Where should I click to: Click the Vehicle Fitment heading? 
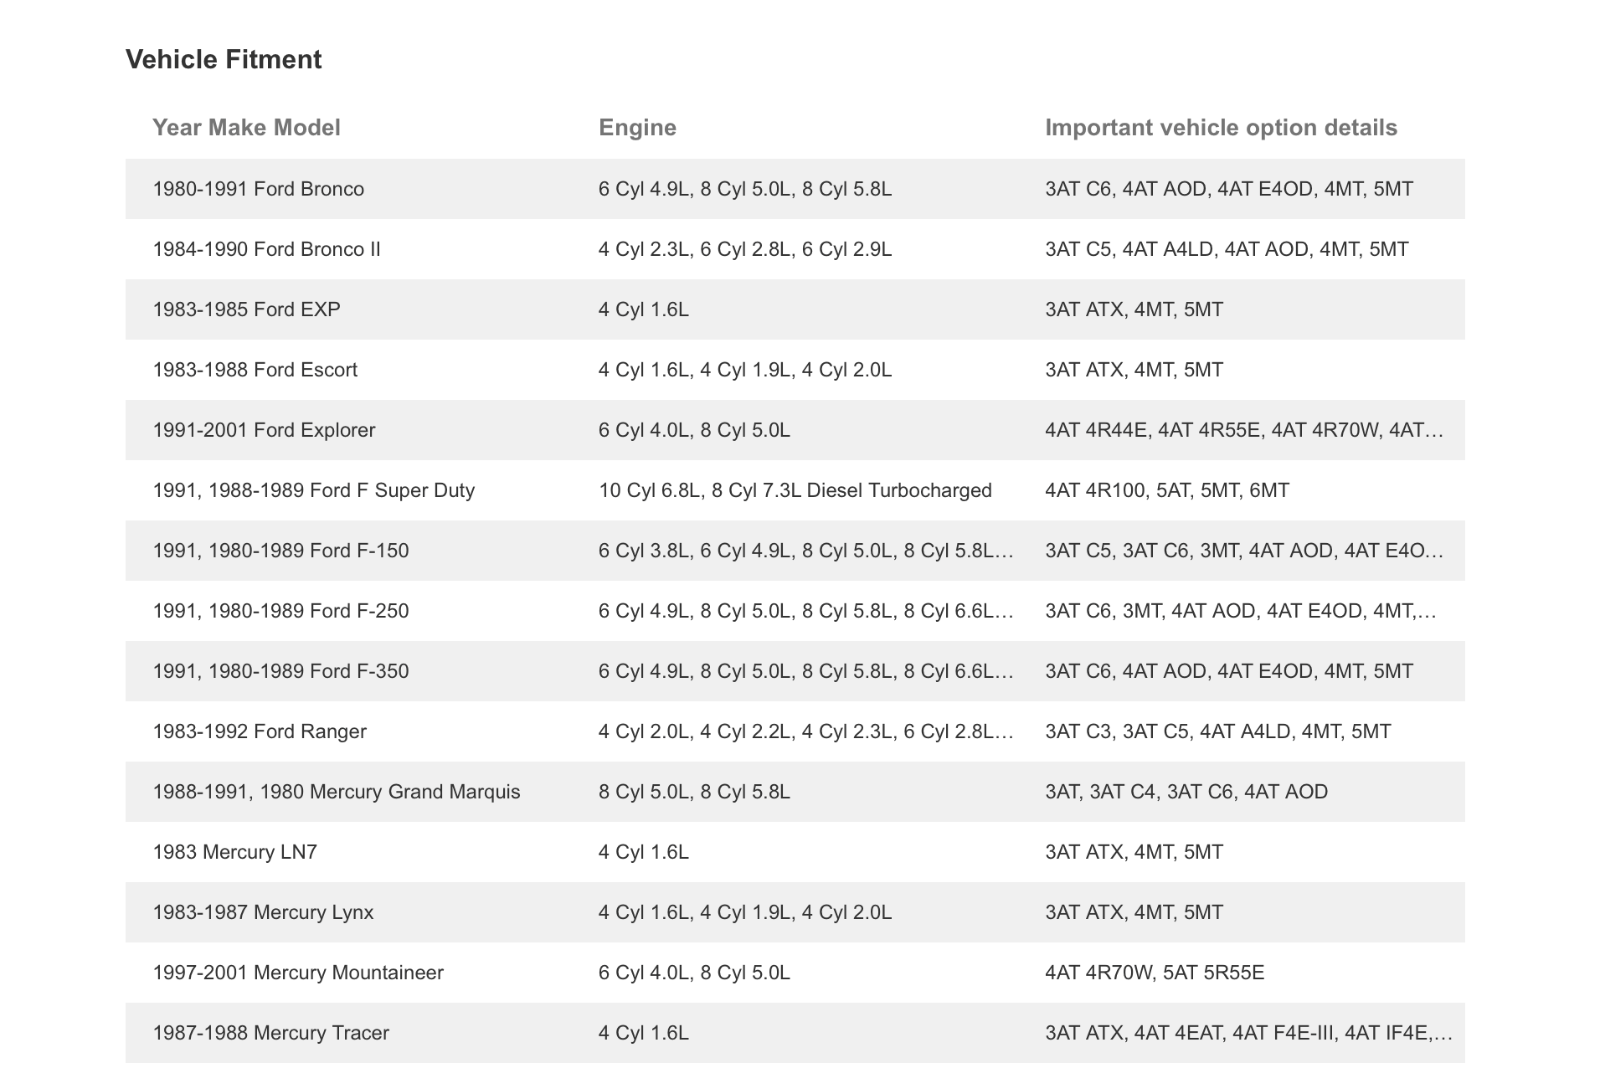coord(223,60)
